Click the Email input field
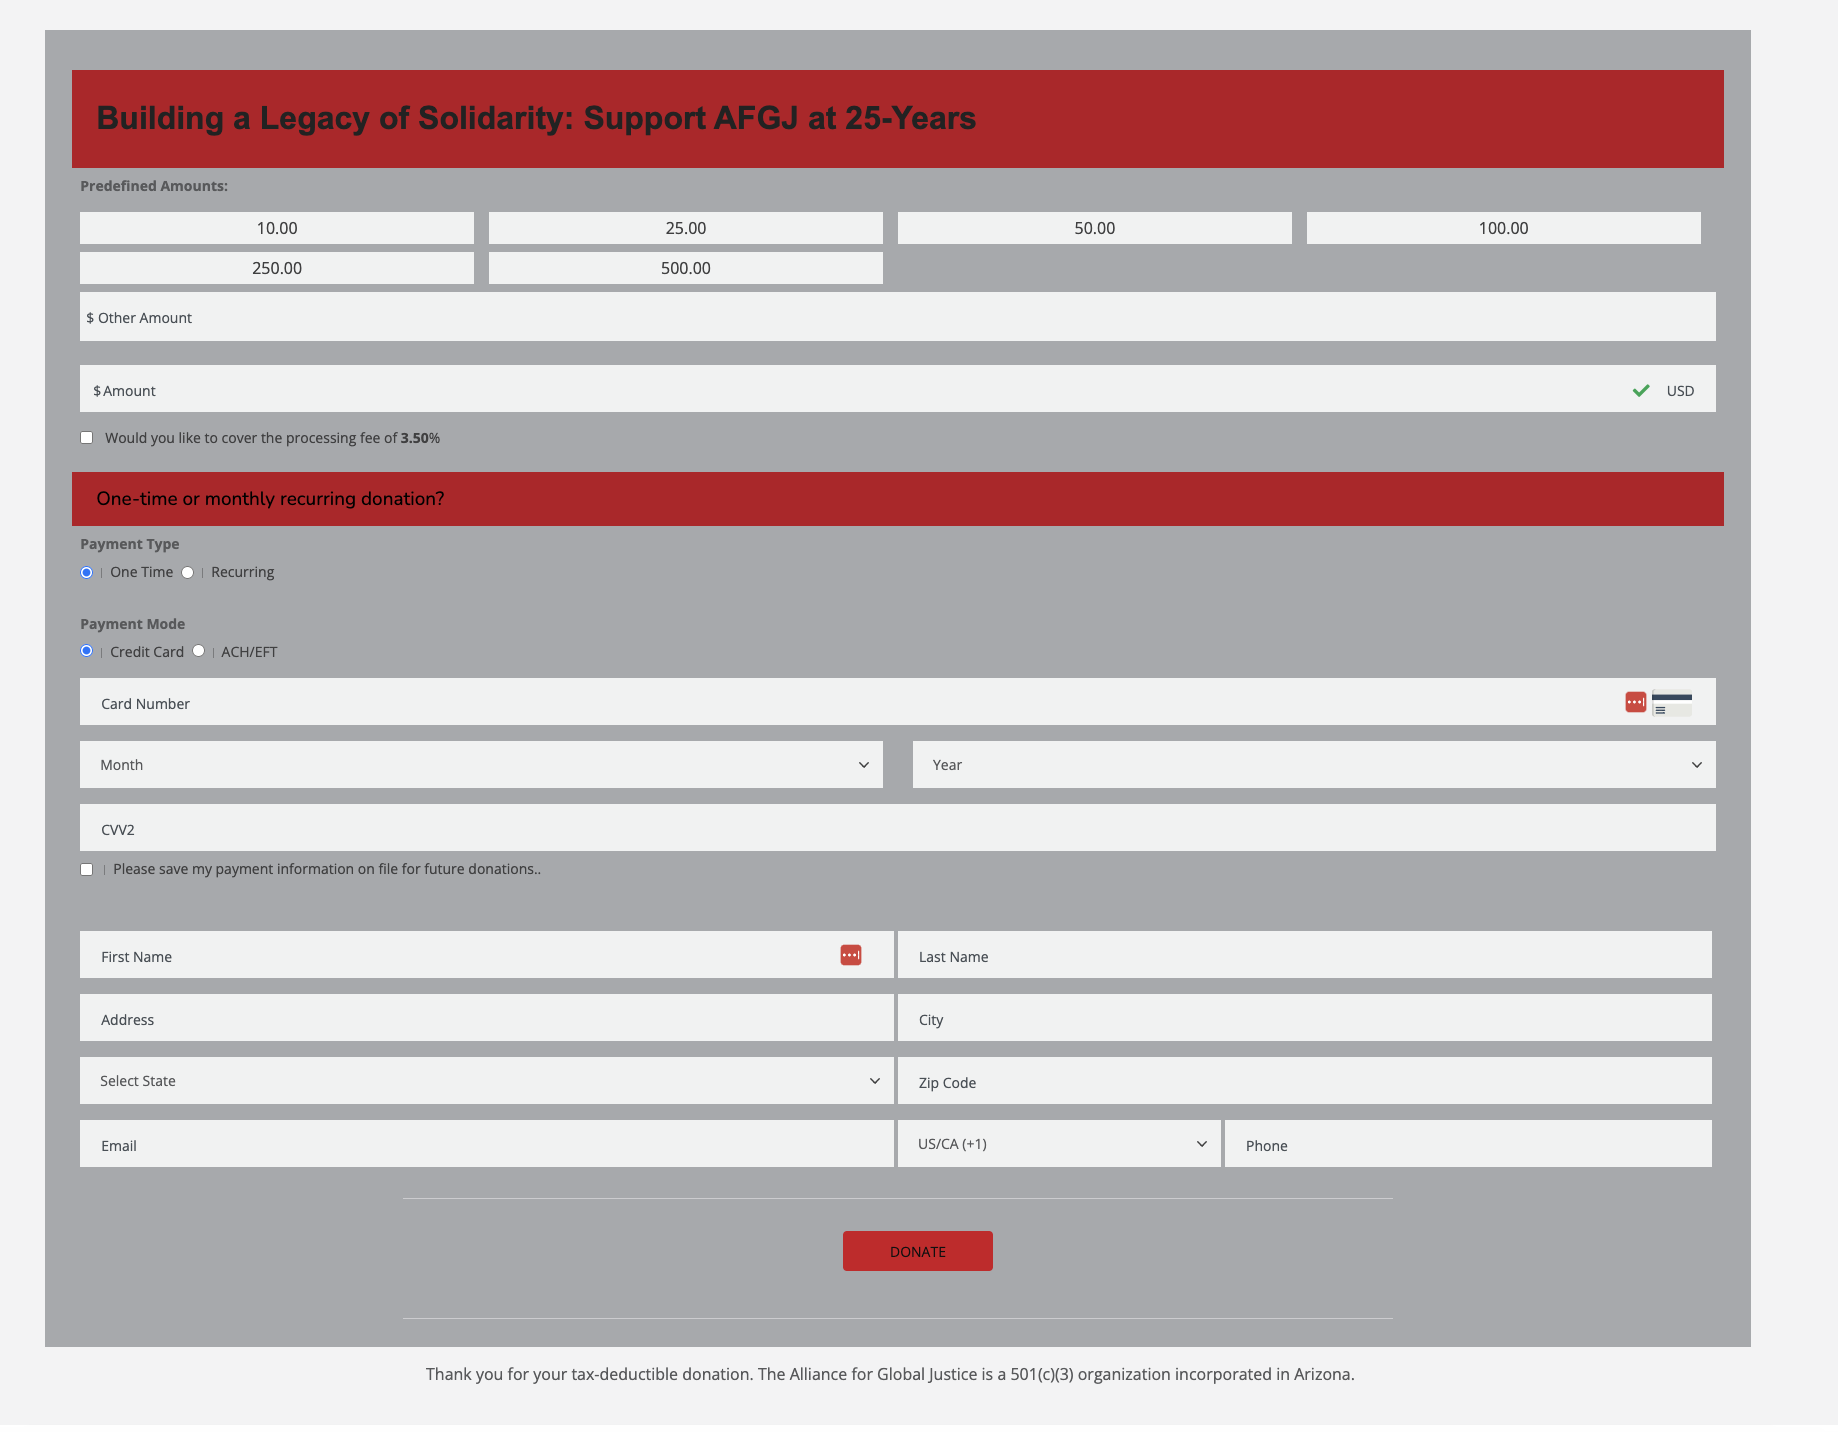 coord(486,1145)
